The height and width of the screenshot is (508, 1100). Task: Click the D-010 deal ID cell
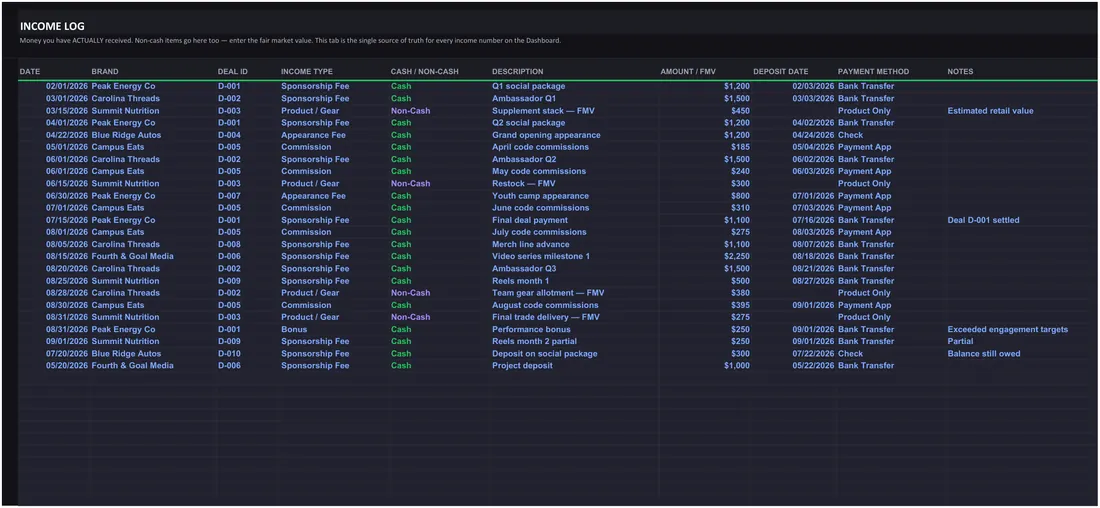(229, 354)
